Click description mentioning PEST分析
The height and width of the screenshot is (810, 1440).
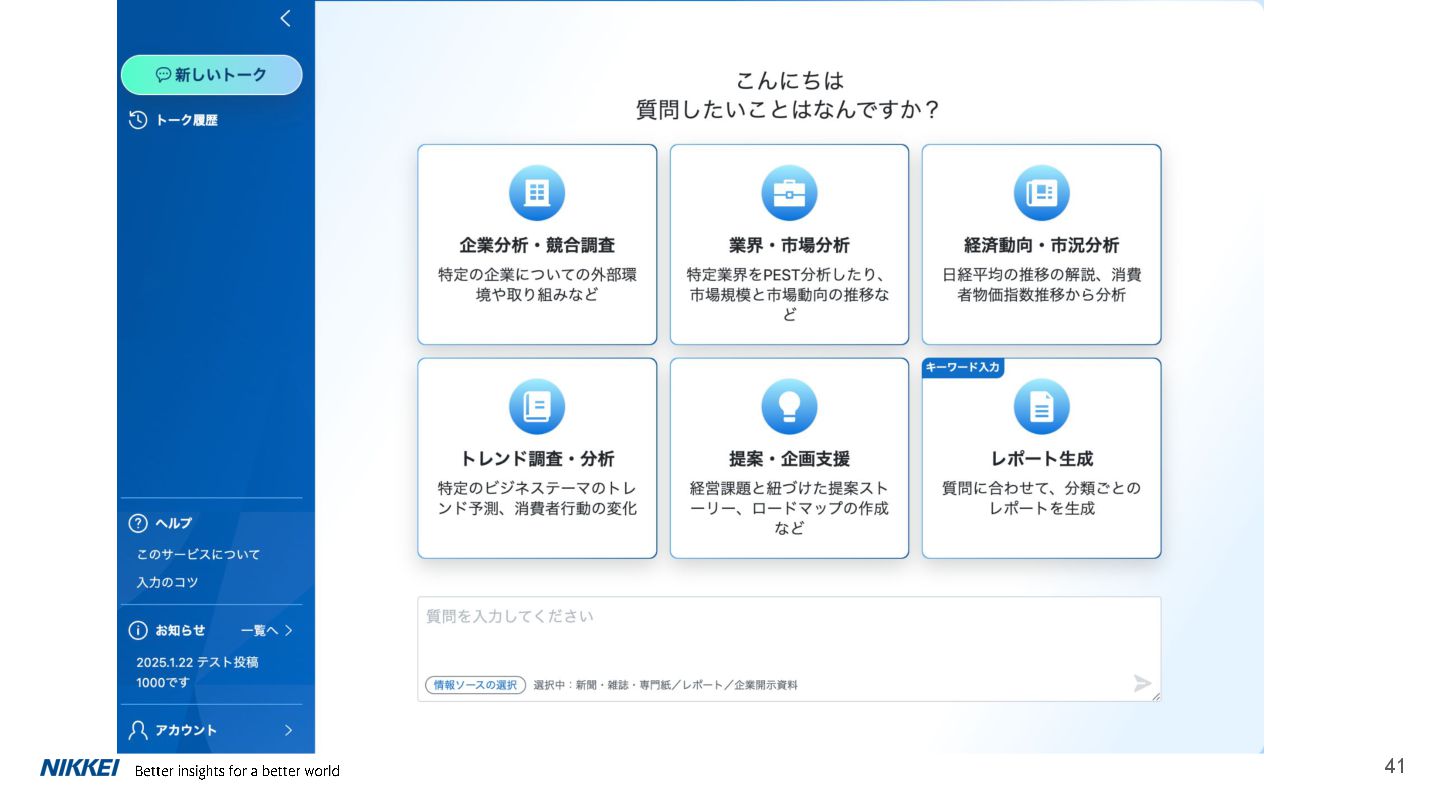[789, 295]
